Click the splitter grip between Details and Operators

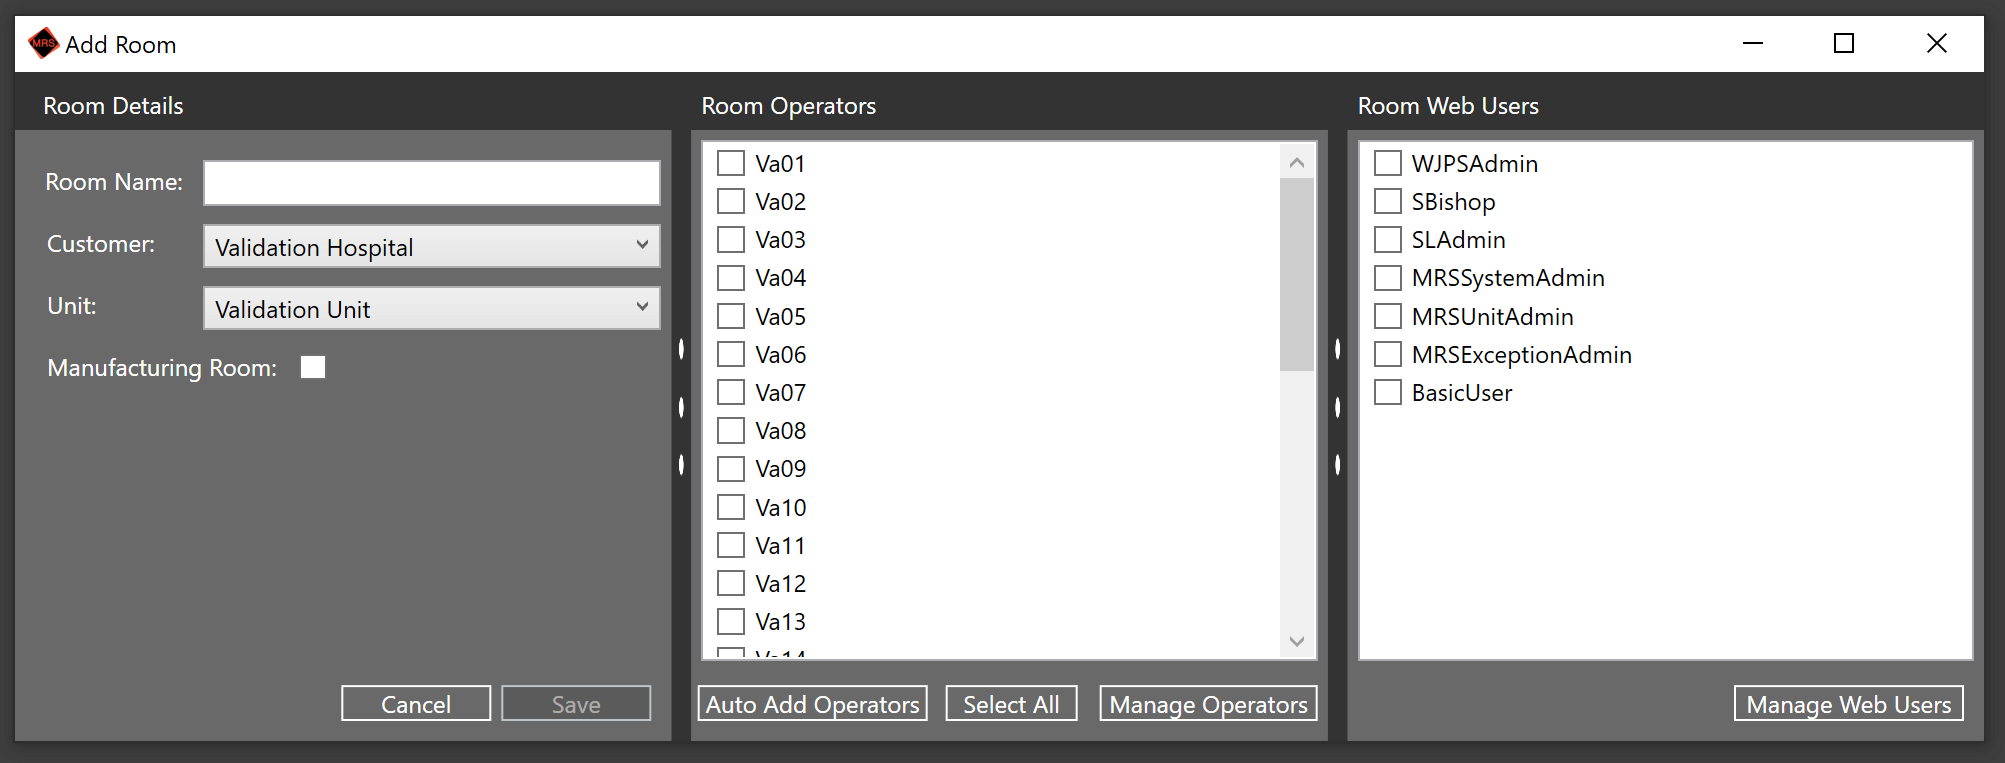coord(681,406)
